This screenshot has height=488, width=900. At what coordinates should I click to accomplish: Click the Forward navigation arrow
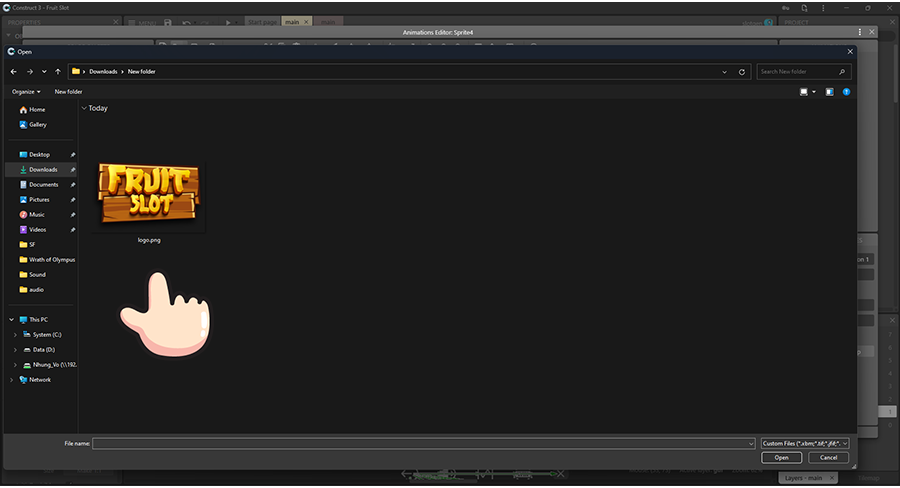(29, 72)
